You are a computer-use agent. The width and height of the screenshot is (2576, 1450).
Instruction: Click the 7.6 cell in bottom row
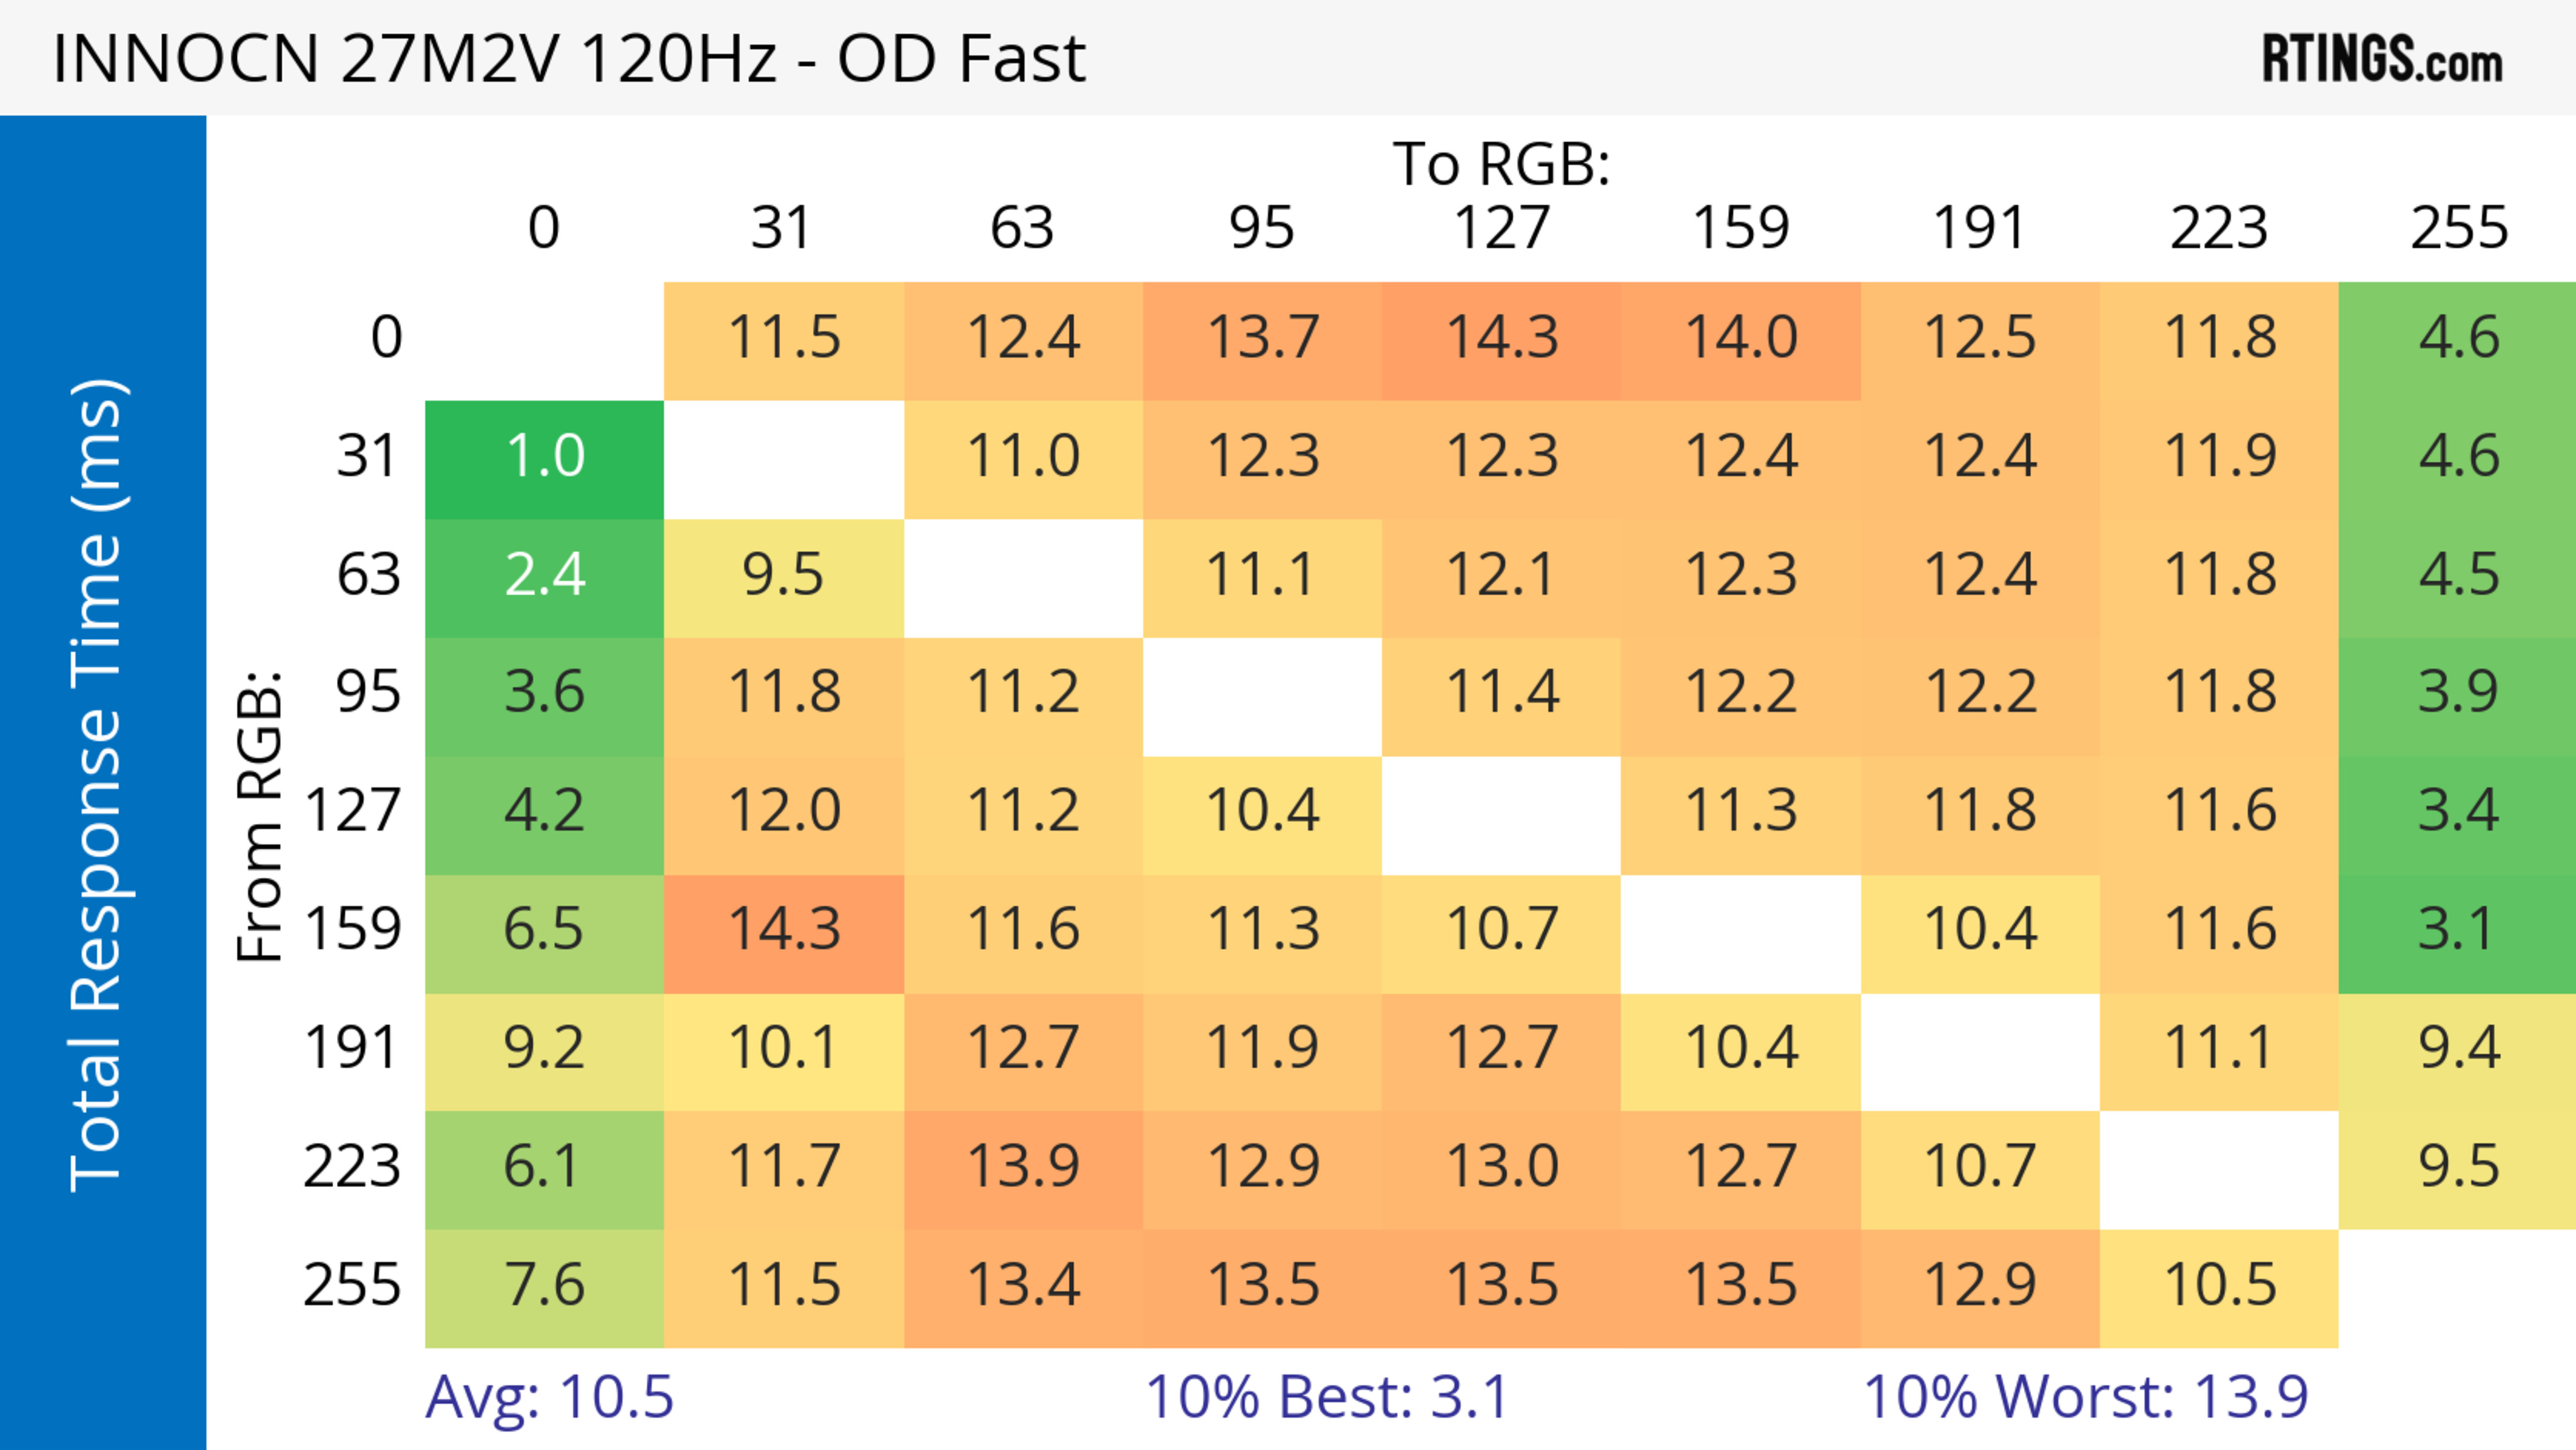pos(544,1285)
